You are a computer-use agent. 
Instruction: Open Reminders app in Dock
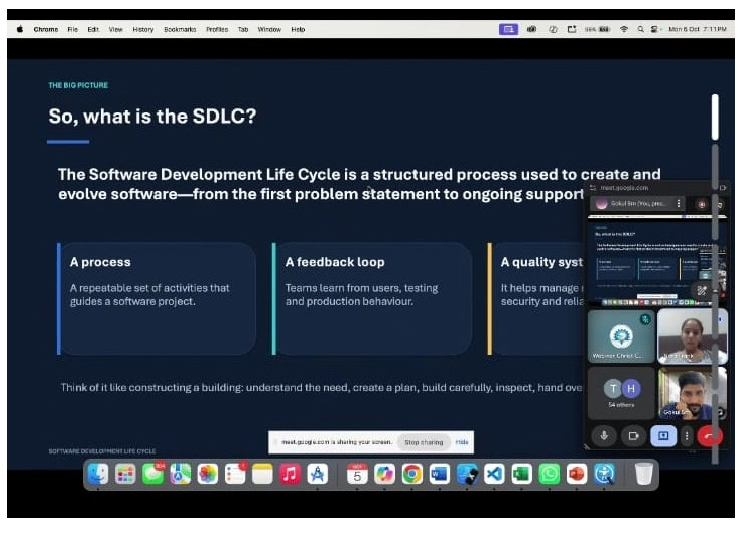(x=235, y=474)
